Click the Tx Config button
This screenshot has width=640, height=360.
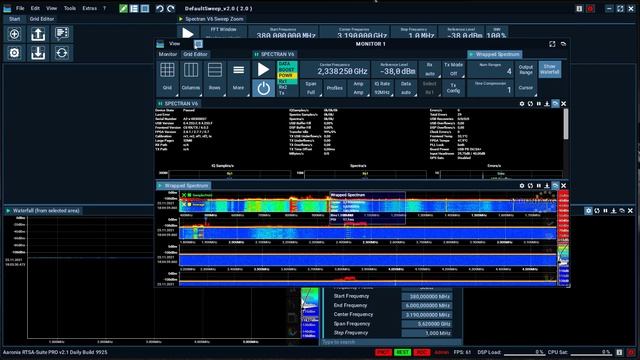coord(453,88)
